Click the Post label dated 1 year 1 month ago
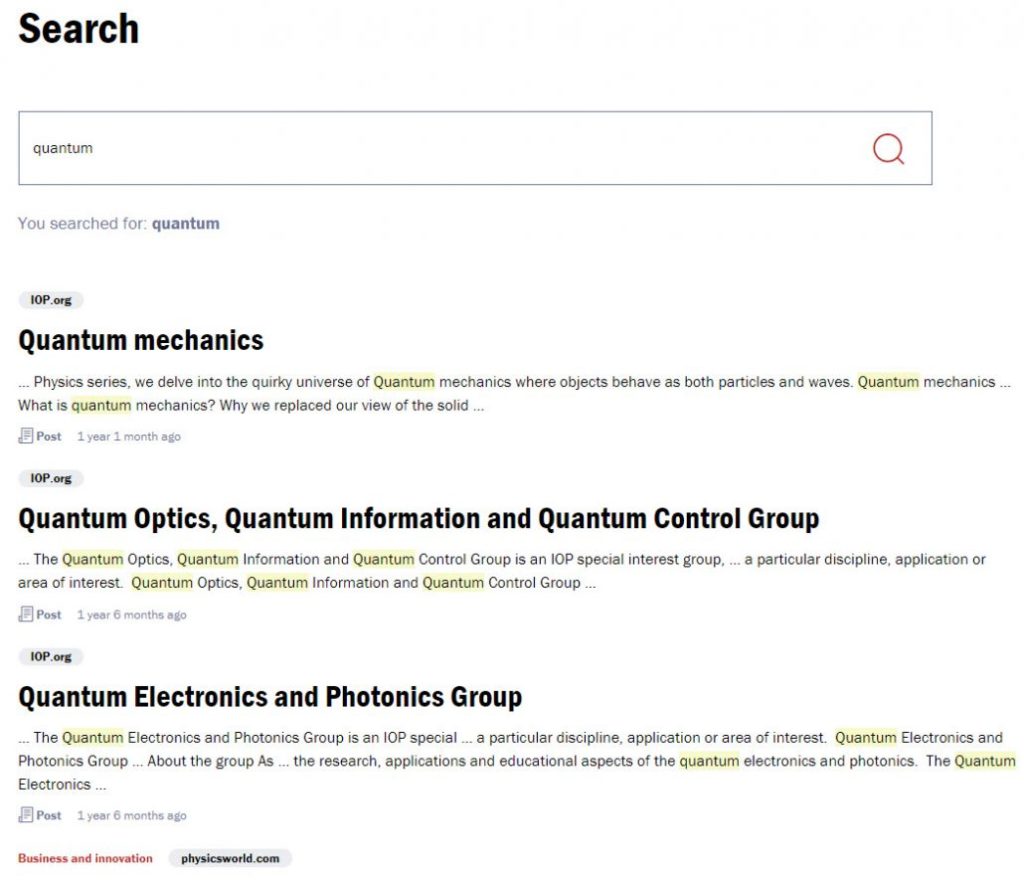The width and height of the screenshot is (1024, 880). pos(49,436)
